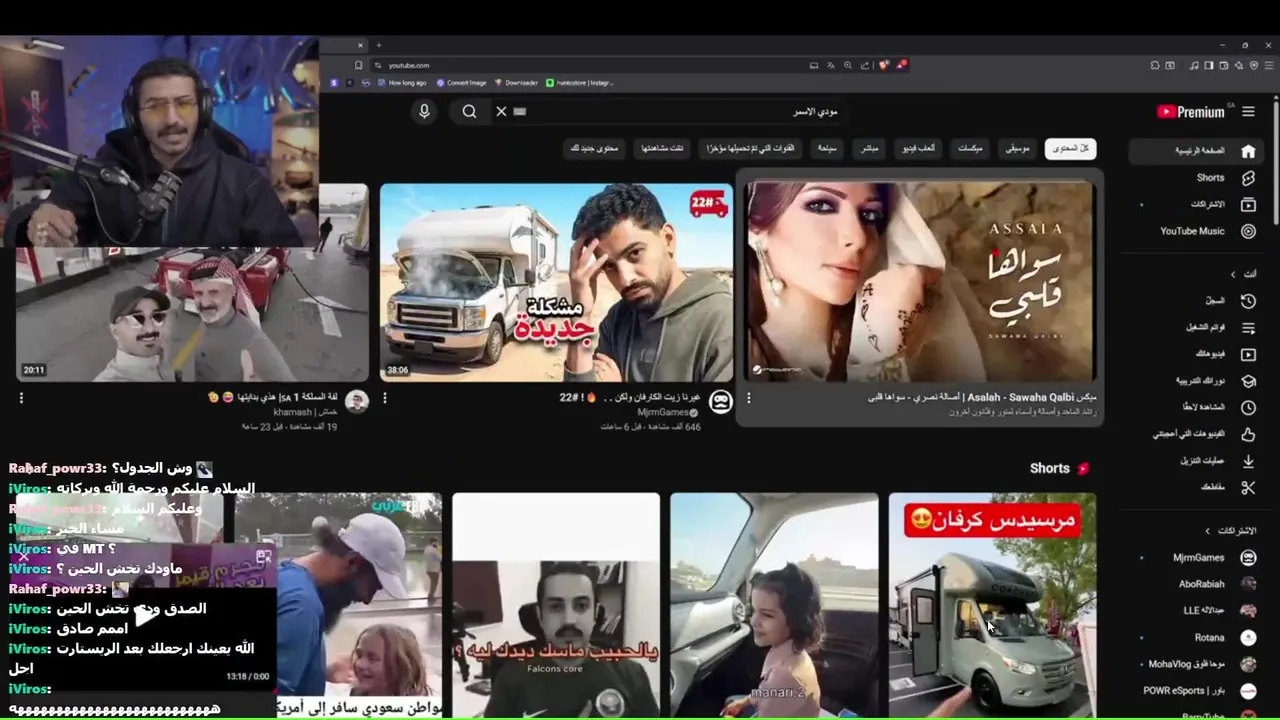The image size is (1280, 720).
Task: Click the search magnifier button
Action: click(469, 111)
